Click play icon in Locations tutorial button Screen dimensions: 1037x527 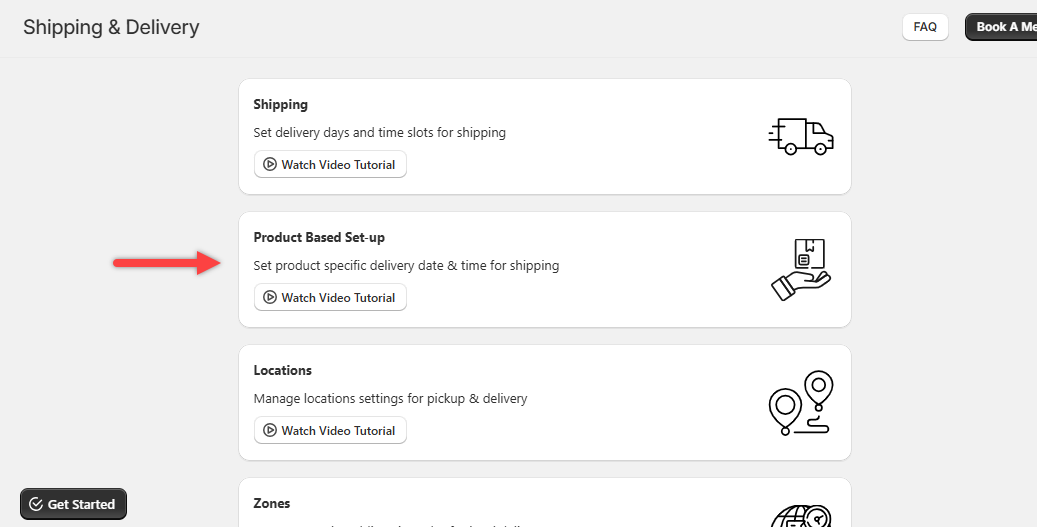pos(270,431)
